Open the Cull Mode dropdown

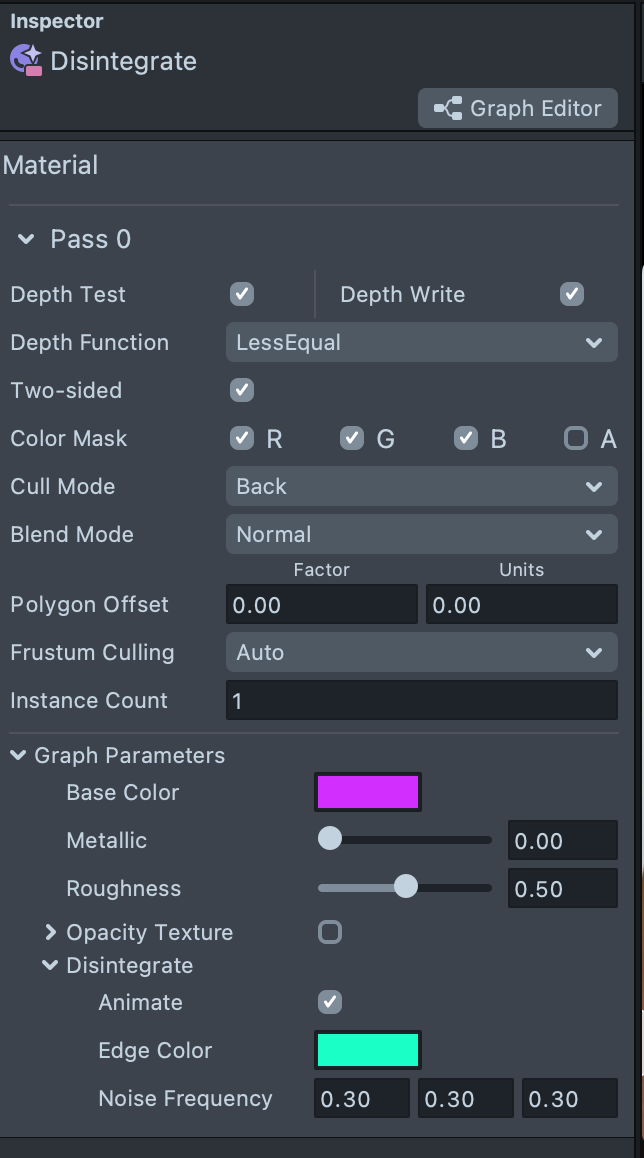point(421,486)
